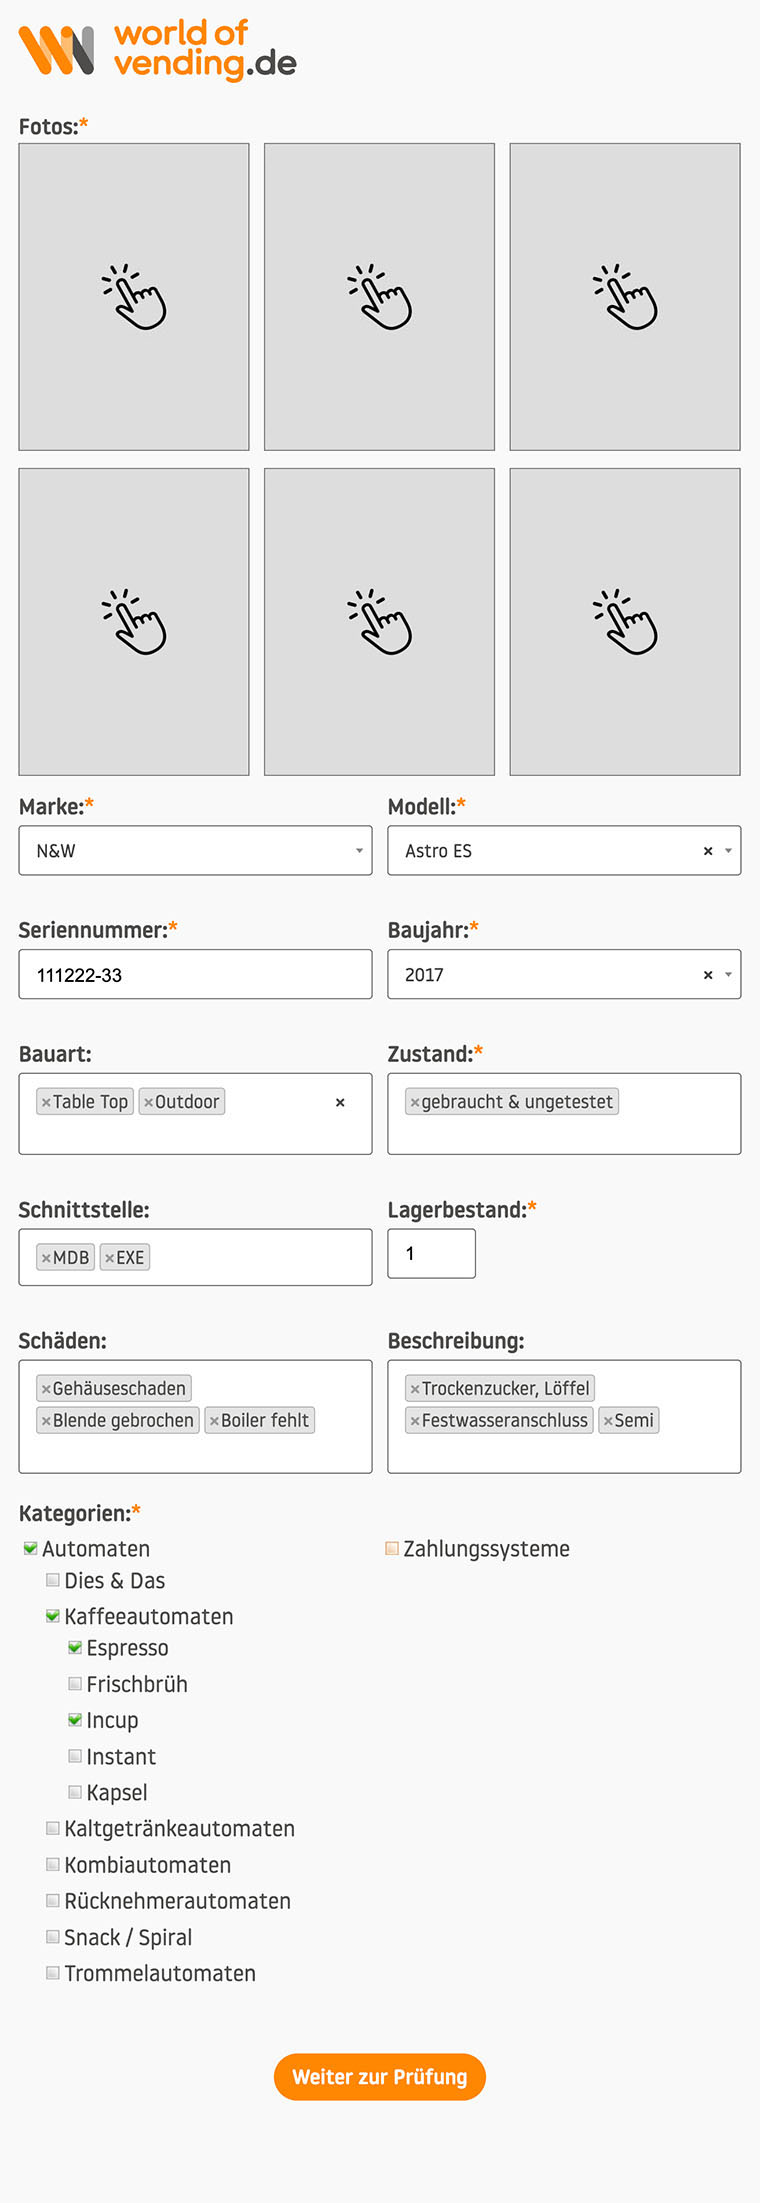The width and height of the screenshot is (760, 2203).
Task: Check the Zahlungssysteme category
Action: [390, 1548]
